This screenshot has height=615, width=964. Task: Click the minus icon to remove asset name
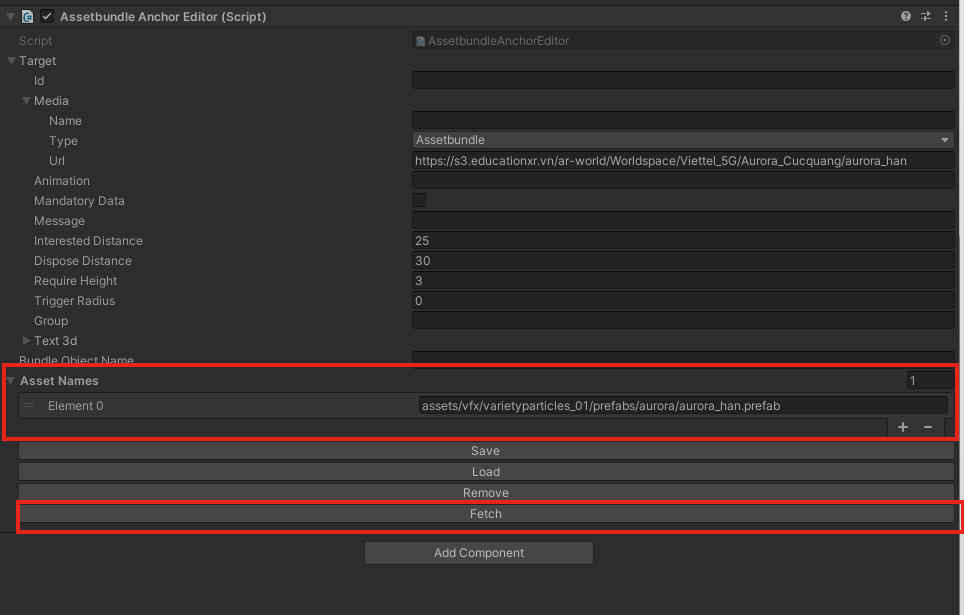927,427
